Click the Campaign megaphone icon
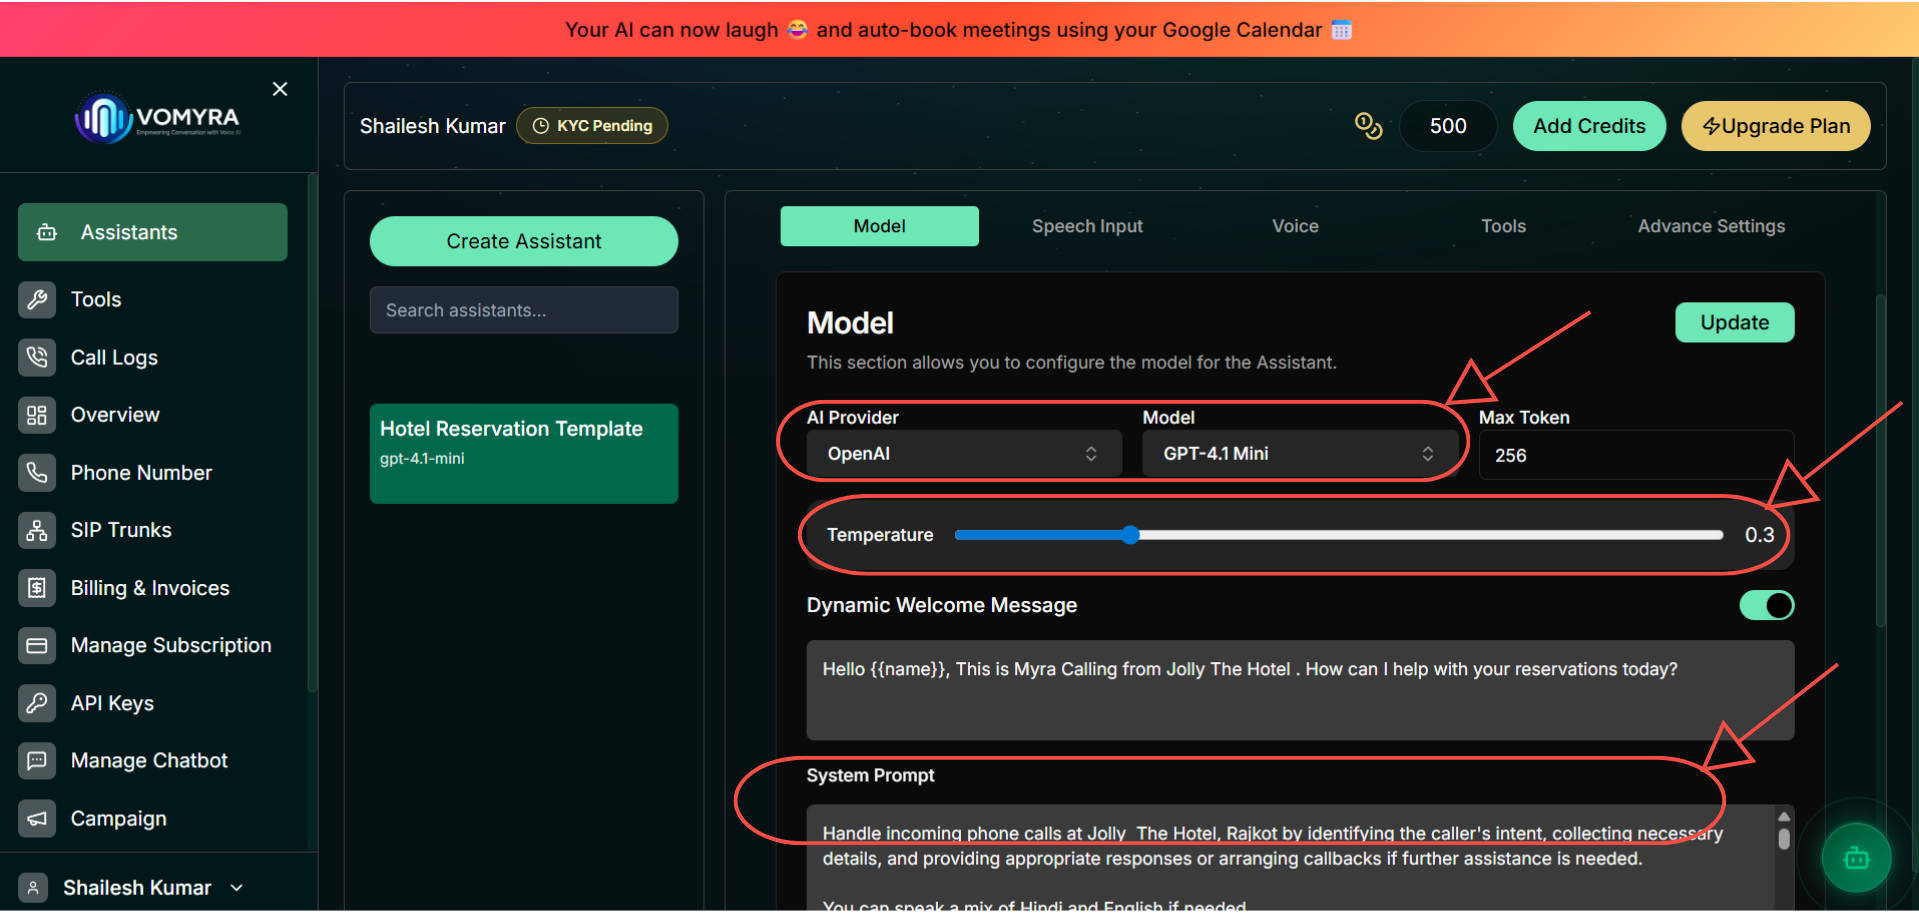This screenshot has height=913, width=1919. (x=37, y=818)
